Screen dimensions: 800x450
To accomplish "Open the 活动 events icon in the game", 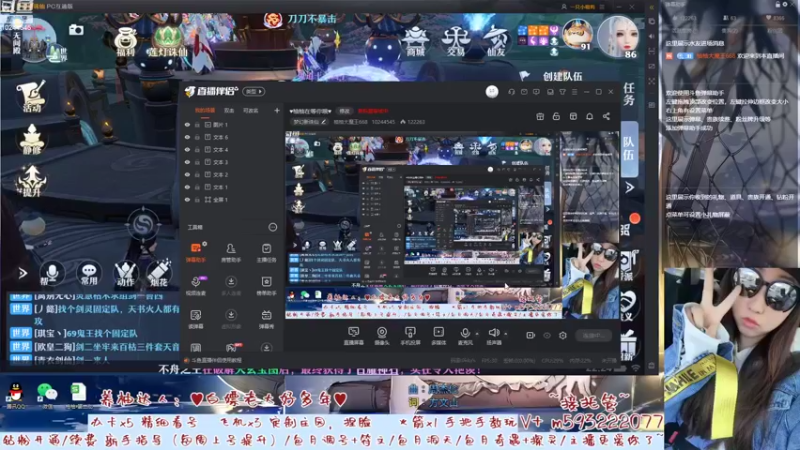I will coord(32,96).
